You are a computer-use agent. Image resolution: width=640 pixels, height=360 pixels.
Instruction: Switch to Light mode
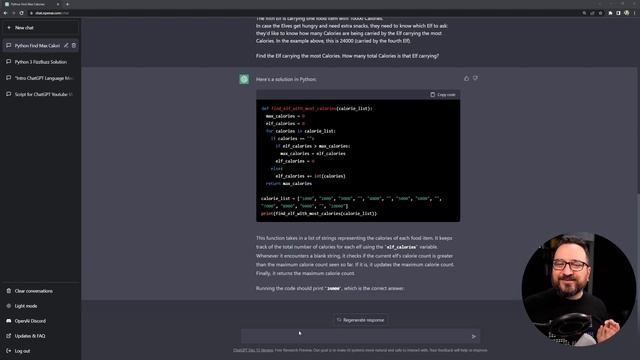click(40, 306)
